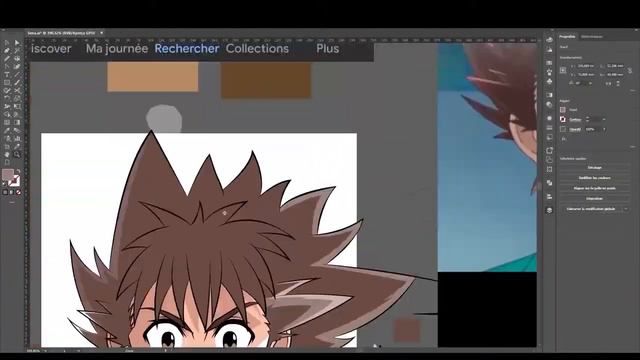
Task: Set paint mode to solid Color
Action: tap(5, 192)
